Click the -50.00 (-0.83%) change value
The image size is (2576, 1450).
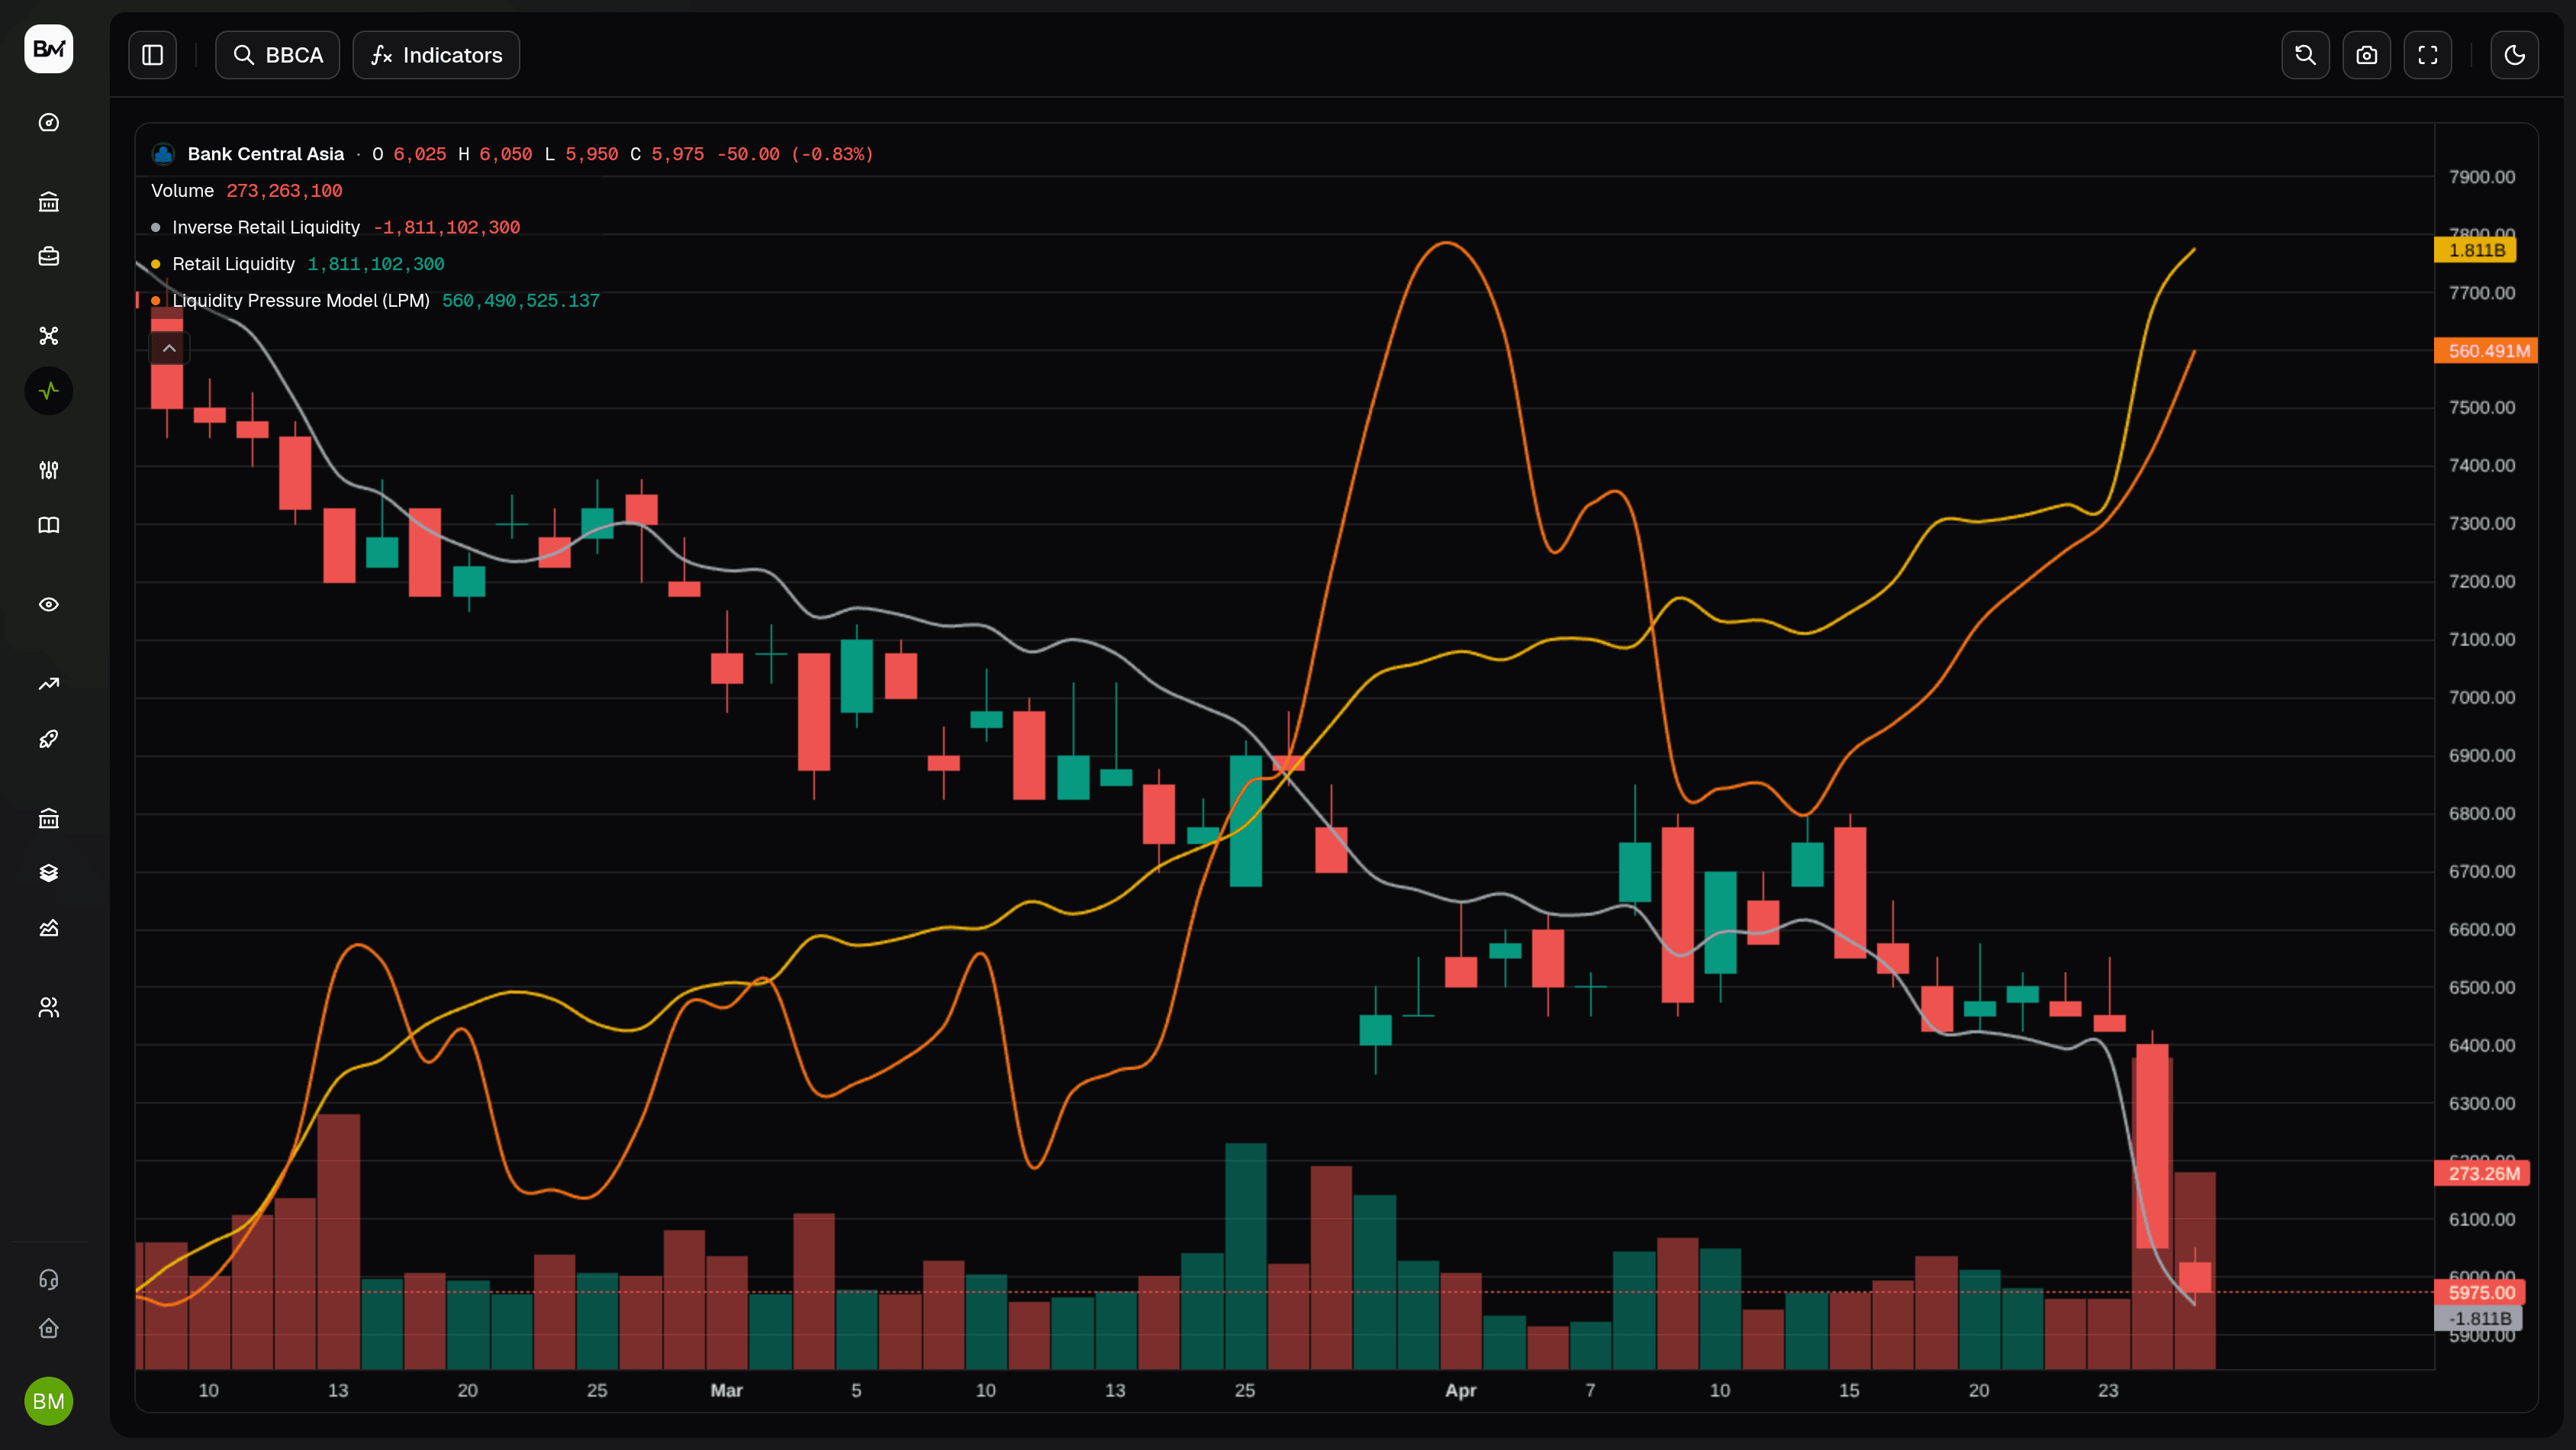795,154
